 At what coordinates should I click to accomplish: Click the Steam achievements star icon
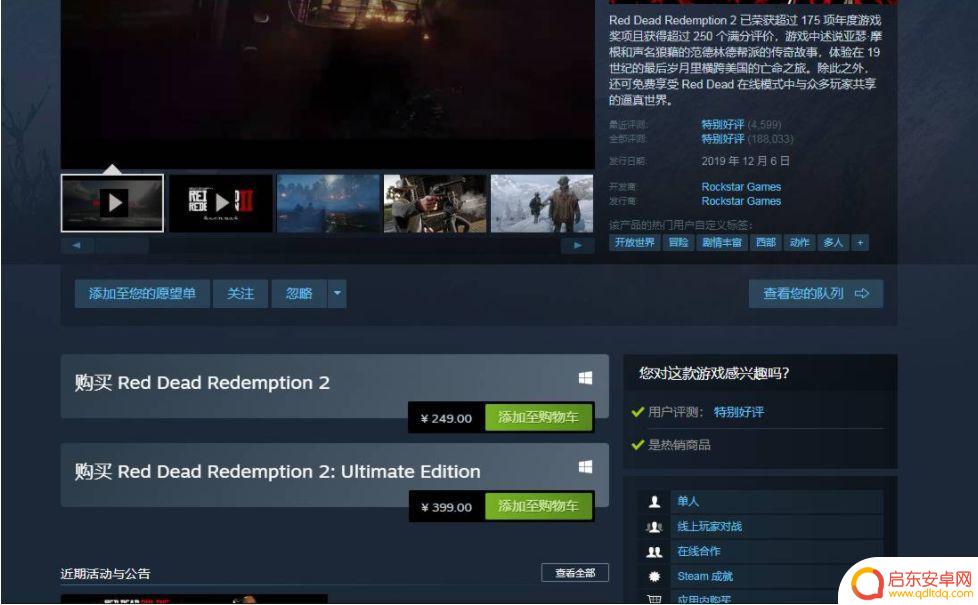click(654, 576)
